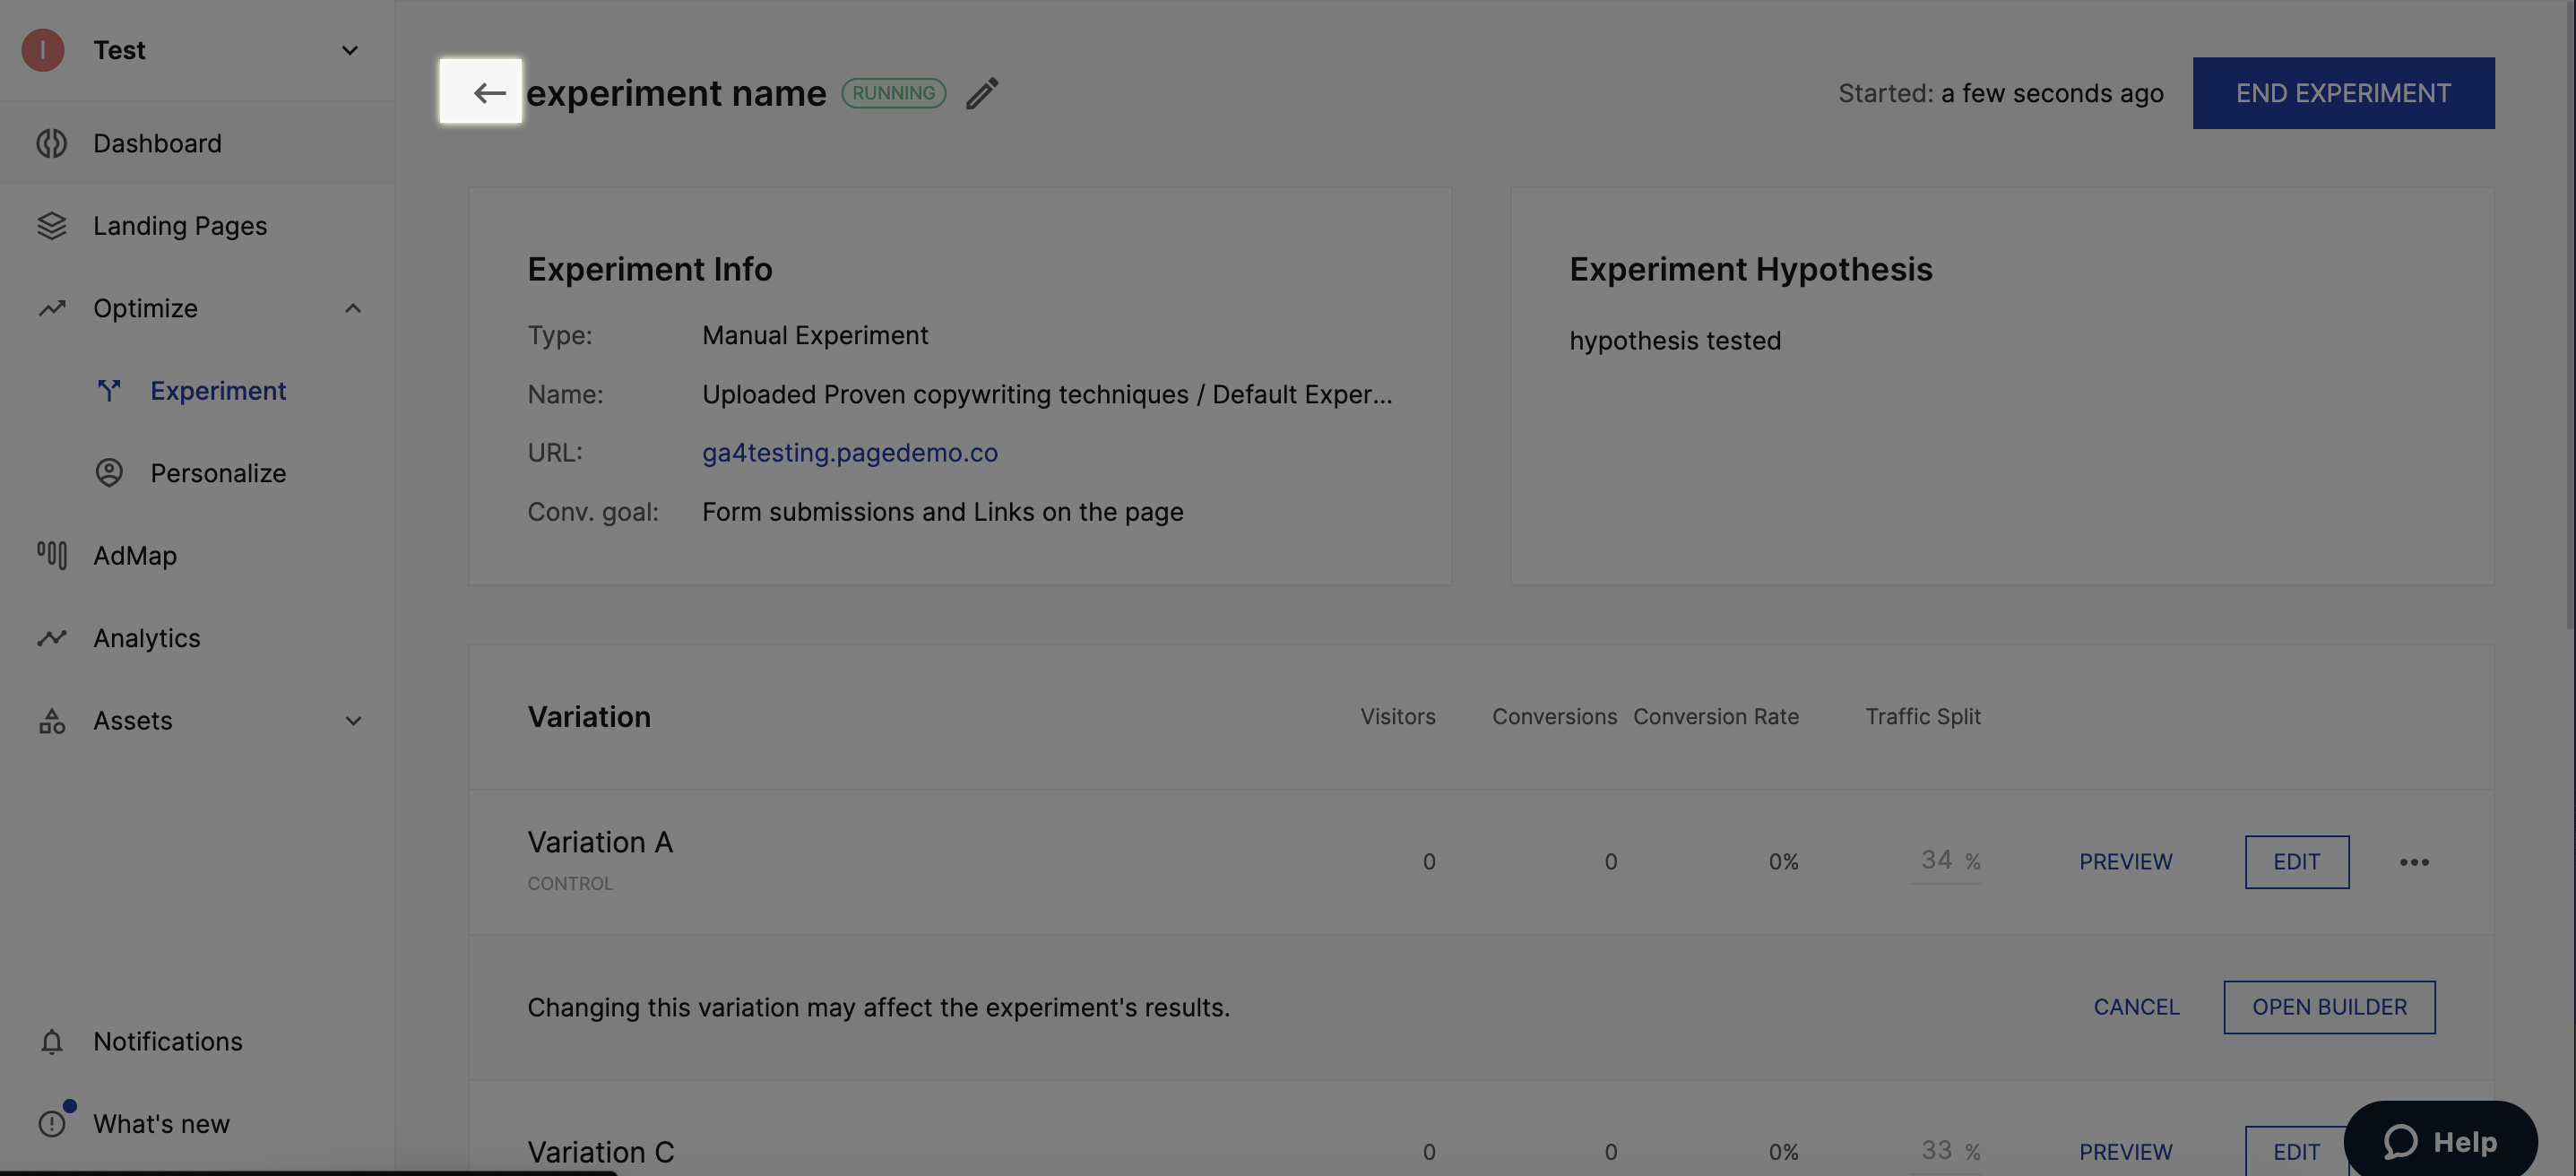Image resolution: width=2576 pixels, height=1176 pixels.
Task: Click 'Uploaded Proven copywriting techniques' name value
Action: [x=1047, y=394]
